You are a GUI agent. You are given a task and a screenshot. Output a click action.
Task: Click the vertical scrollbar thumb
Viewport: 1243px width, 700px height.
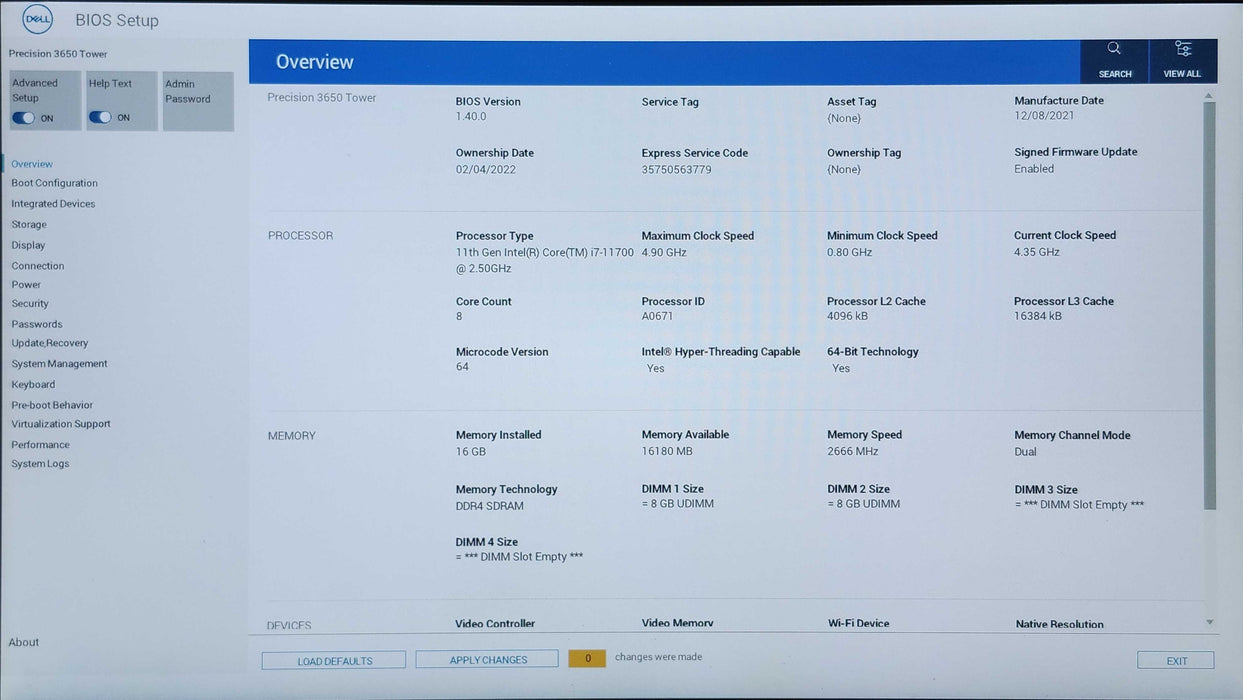coord(1209,305)
